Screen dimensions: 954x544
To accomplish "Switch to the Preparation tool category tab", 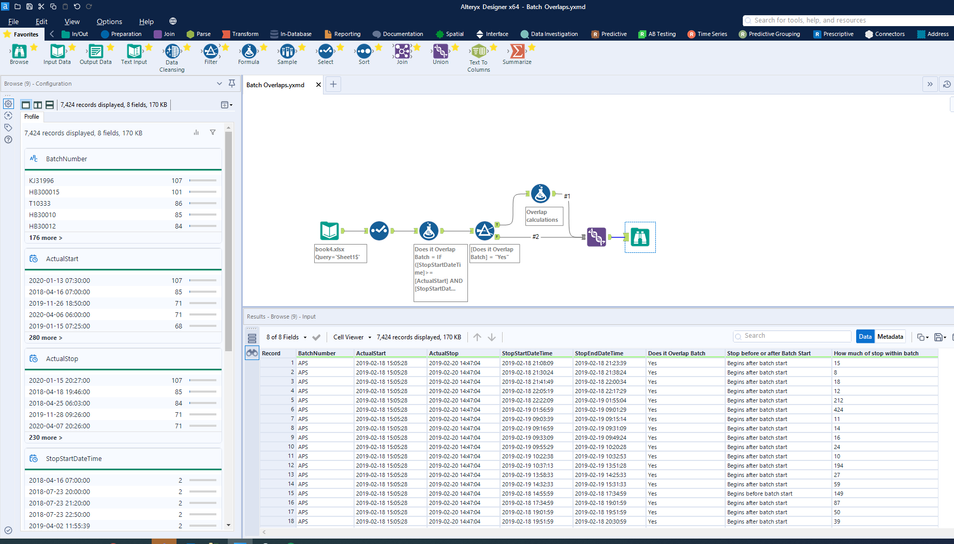I will click(x=120, y=34).
